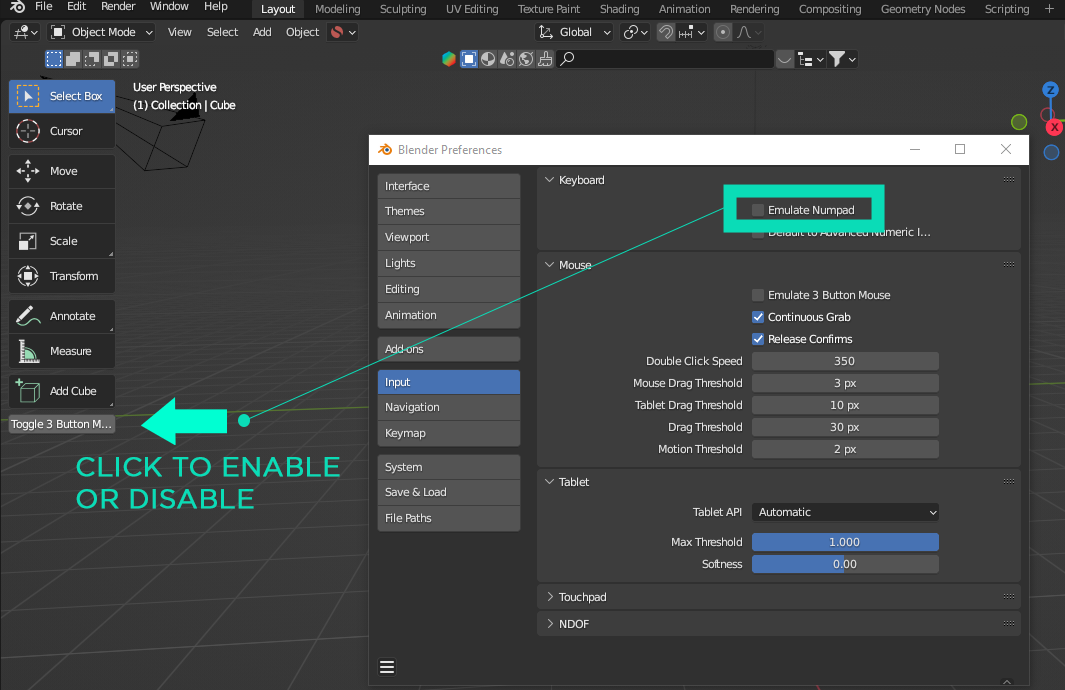
Task: Open the Tablet API Automatic dropdown
Action: [845, 512]
